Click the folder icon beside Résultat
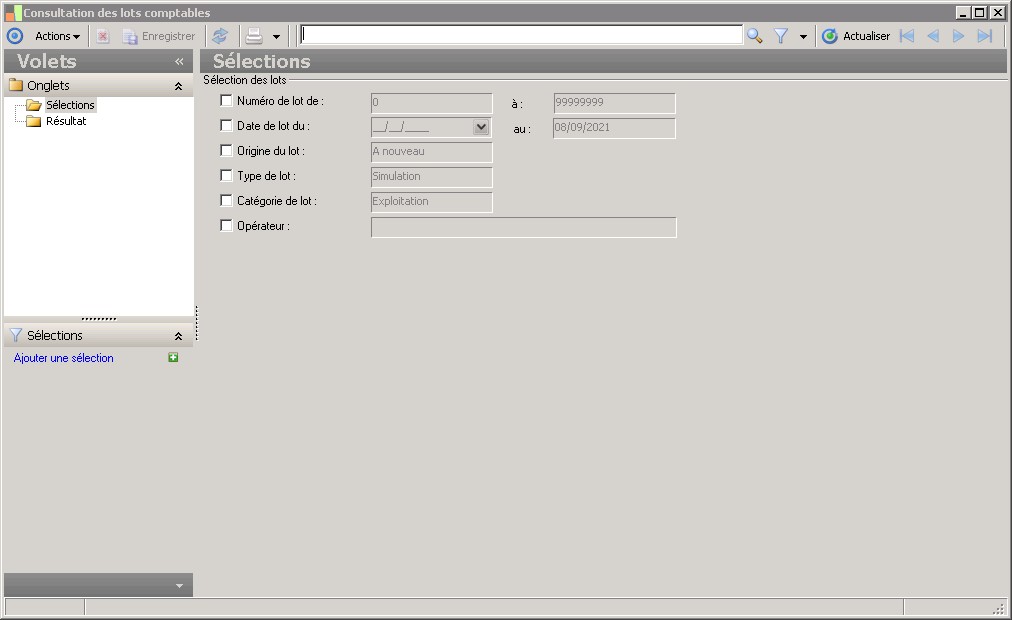This screenshot has height=620, width=1012. (x=34, y=121)
